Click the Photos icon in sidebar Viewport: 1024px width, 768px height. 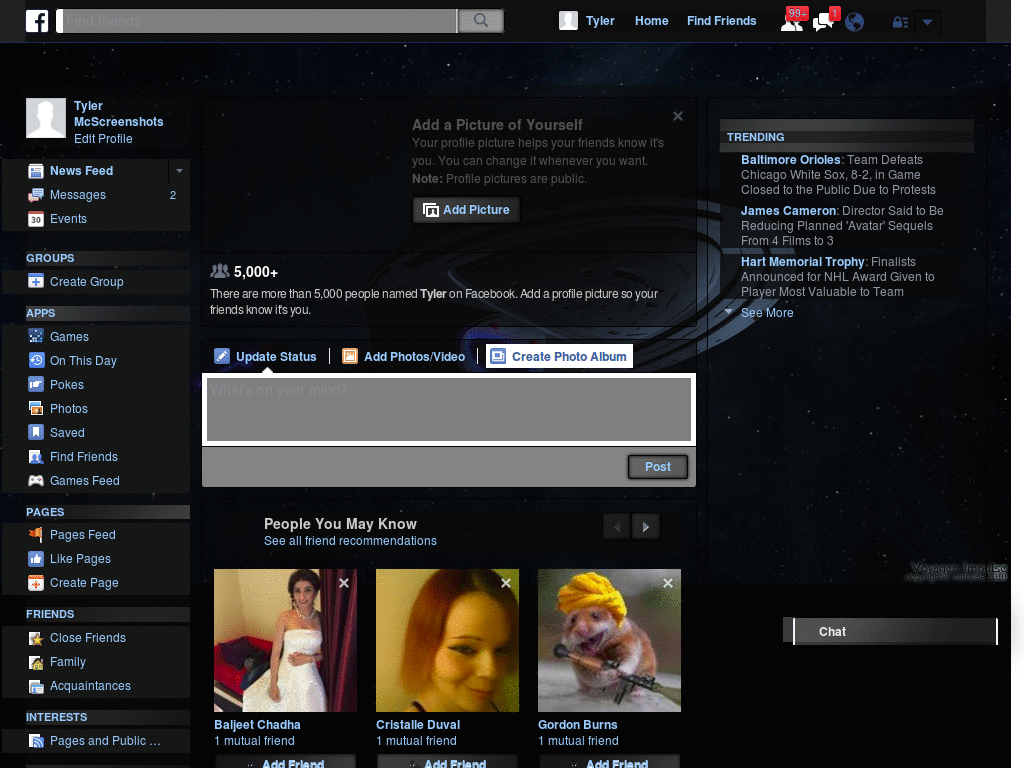[36, 409]
